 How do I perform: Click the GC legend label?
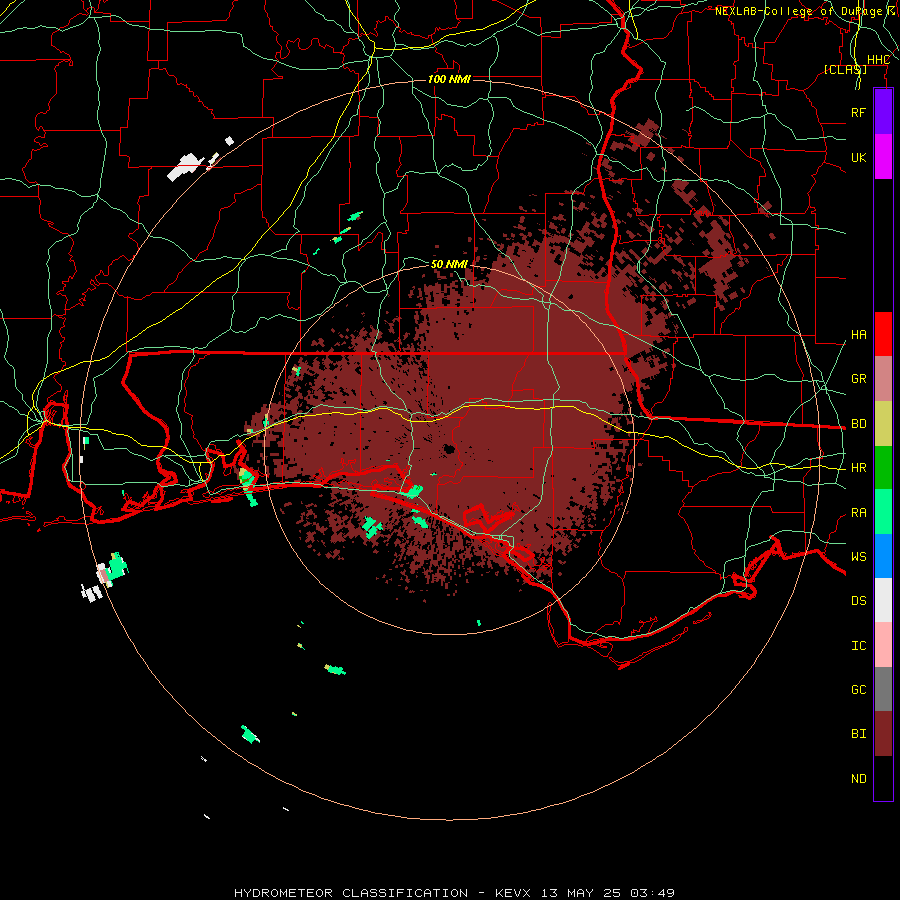[858, 690]
